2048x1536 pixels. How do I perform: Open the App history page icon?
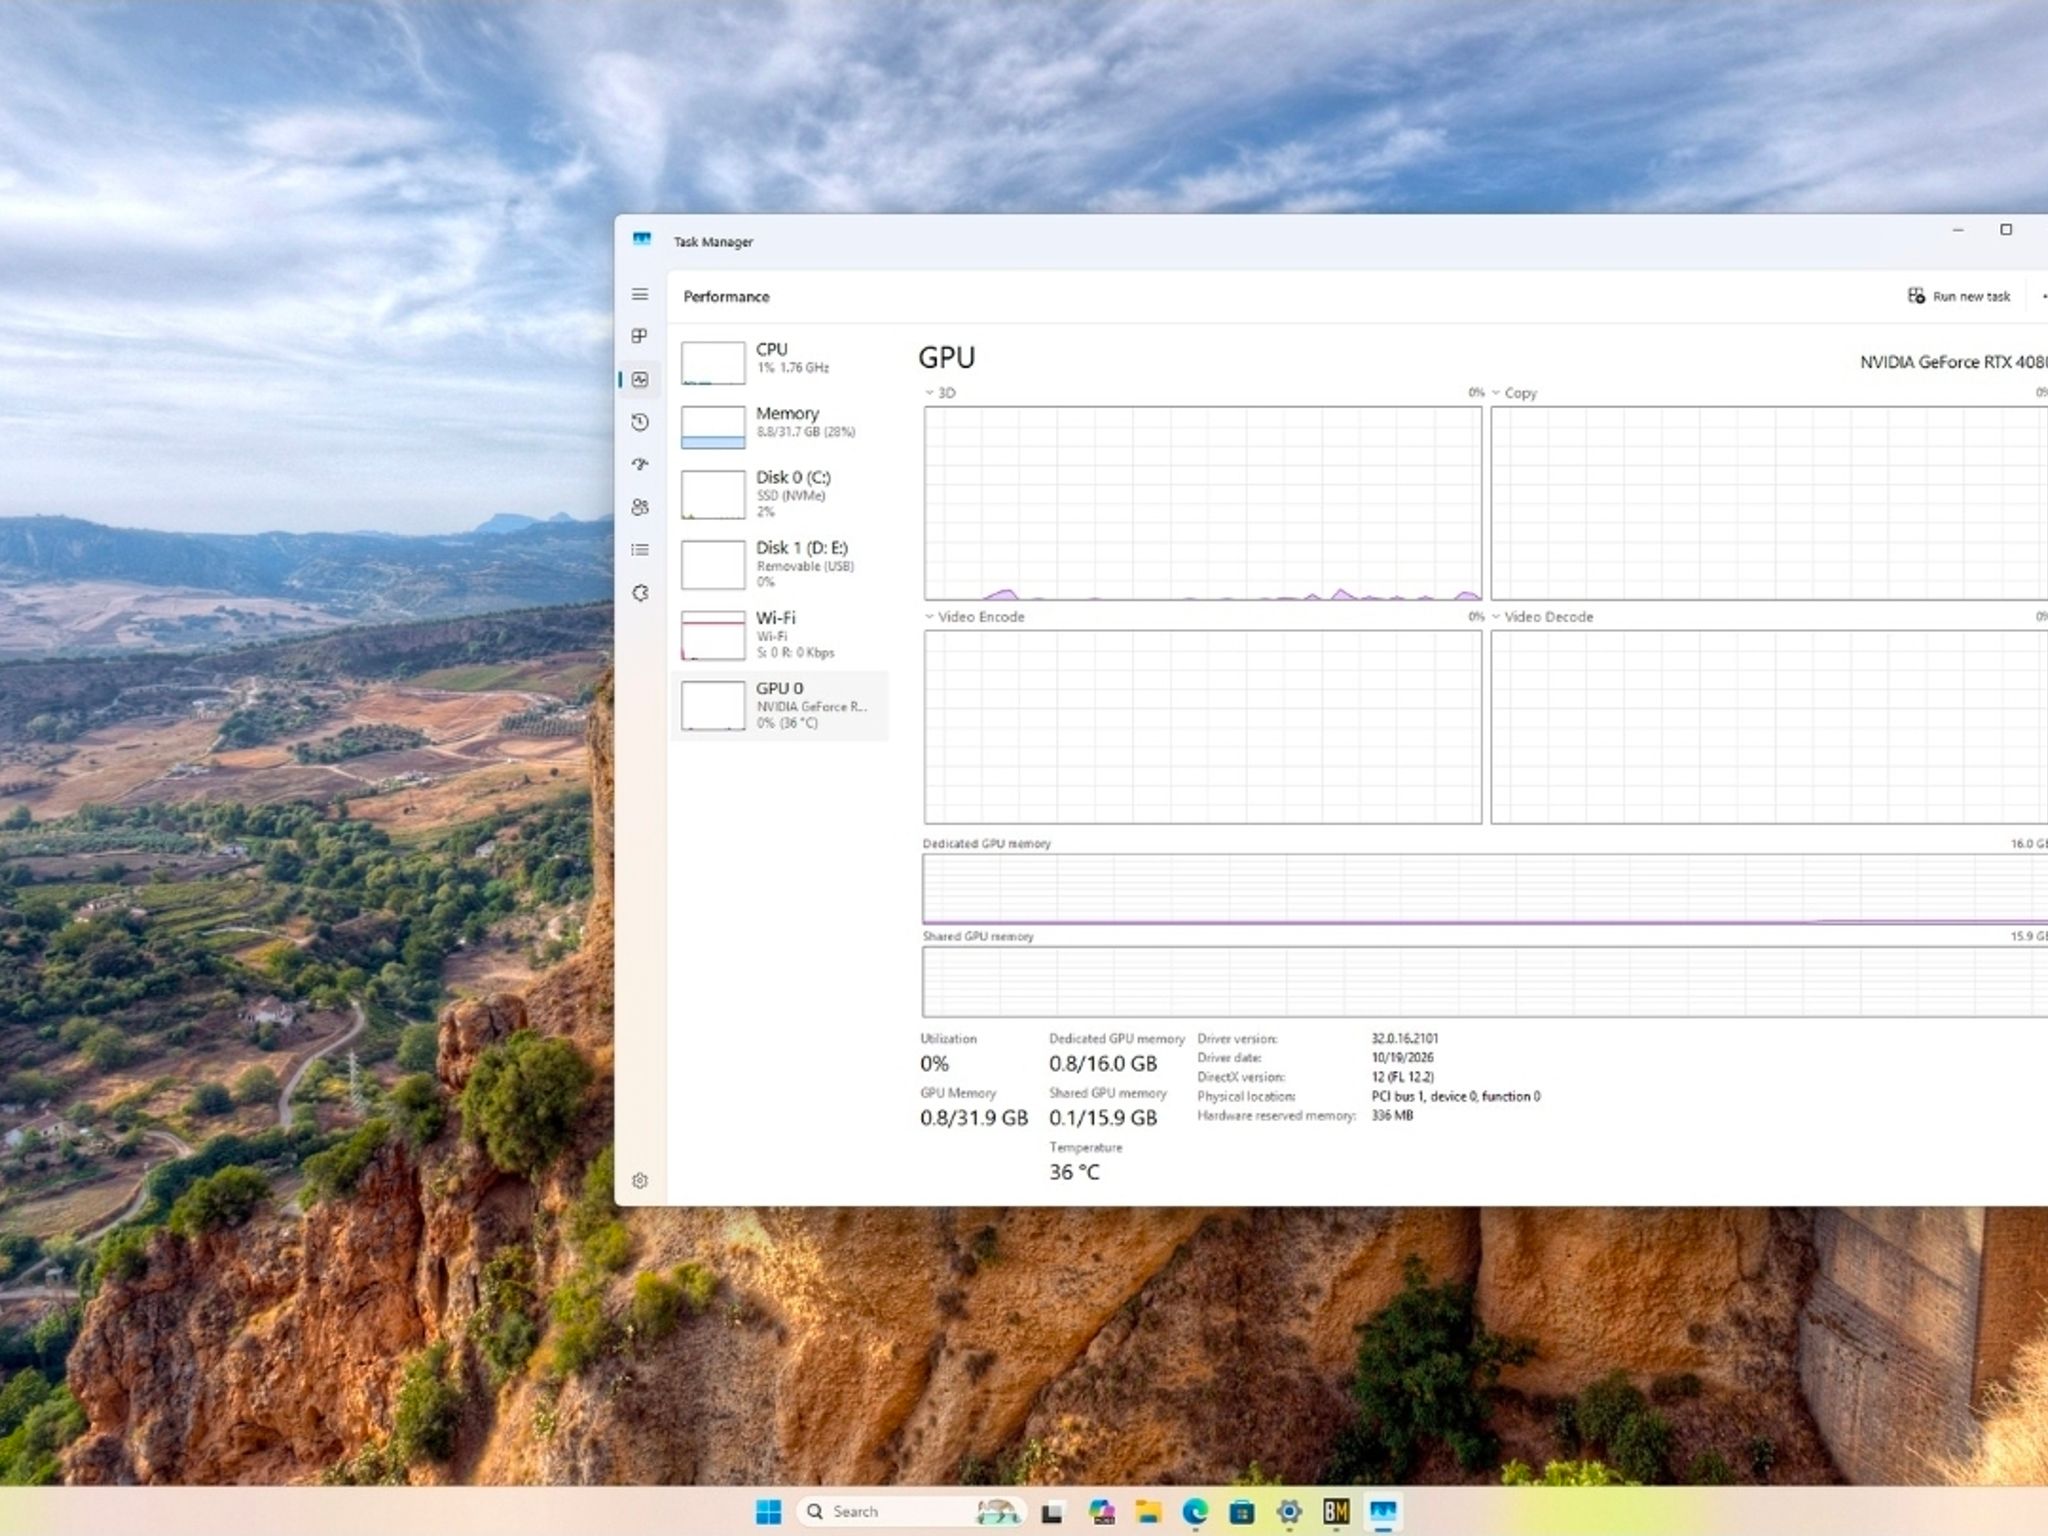click(640, 423)
